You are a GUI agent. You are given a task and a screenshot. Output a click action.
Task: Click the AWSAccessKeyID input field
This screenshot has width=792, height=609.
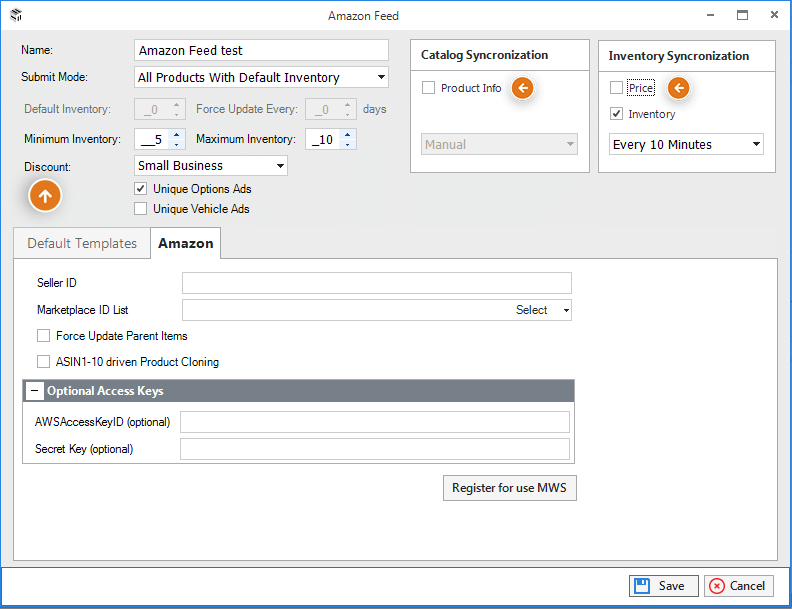[375, 422]
